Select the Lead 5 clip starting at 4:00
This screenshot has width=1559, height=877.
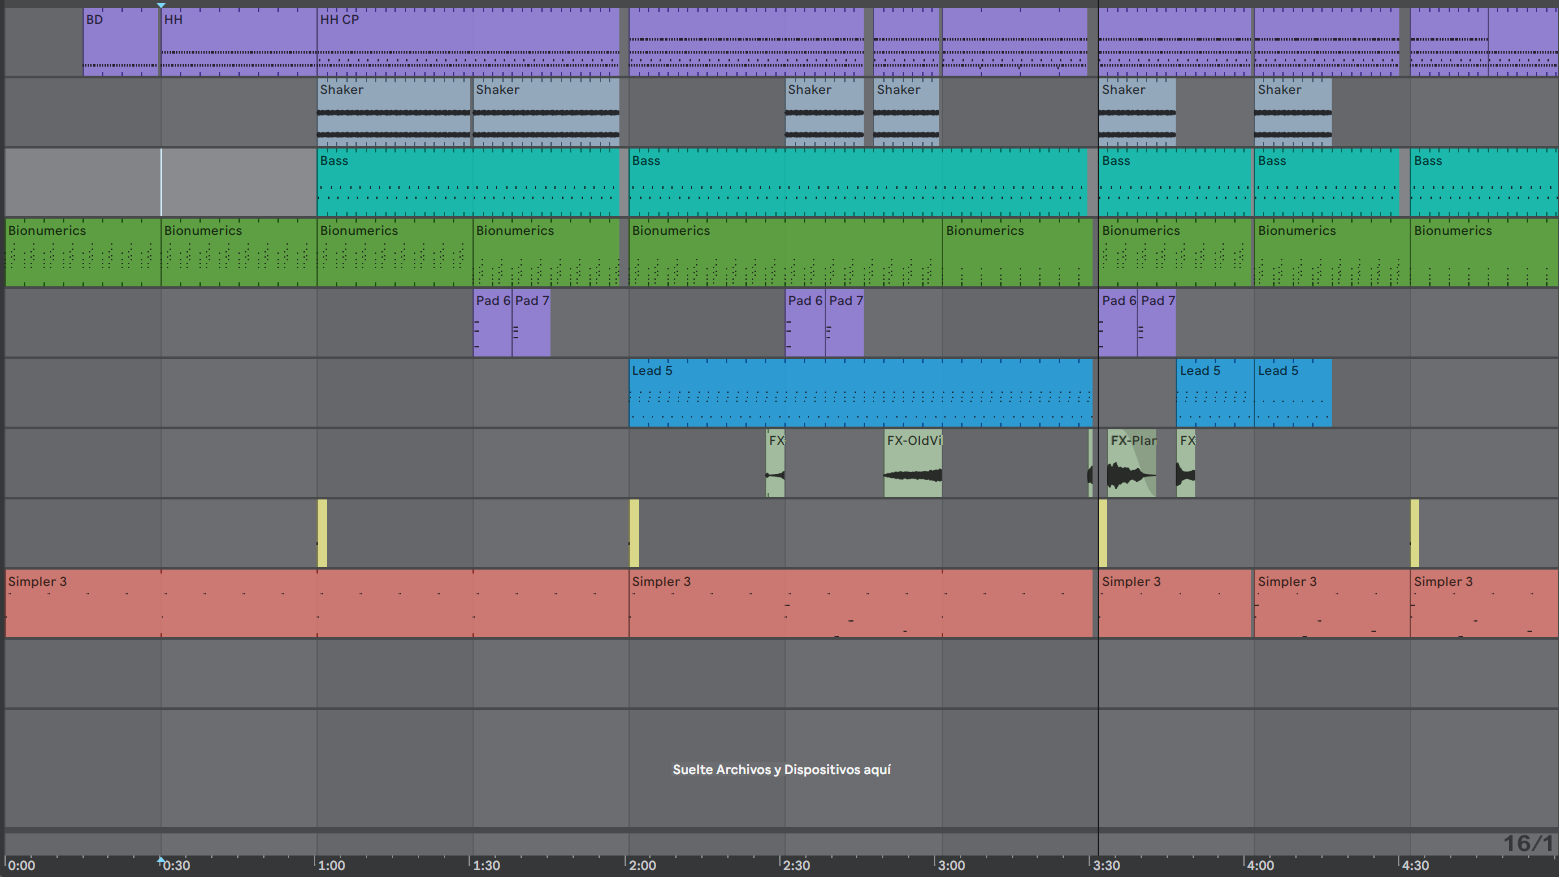click(1293, 394)
